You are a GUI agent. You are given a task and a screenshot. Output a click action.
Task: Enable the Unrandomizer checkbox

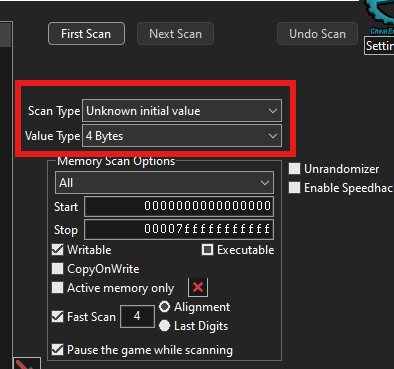point(294,169)
